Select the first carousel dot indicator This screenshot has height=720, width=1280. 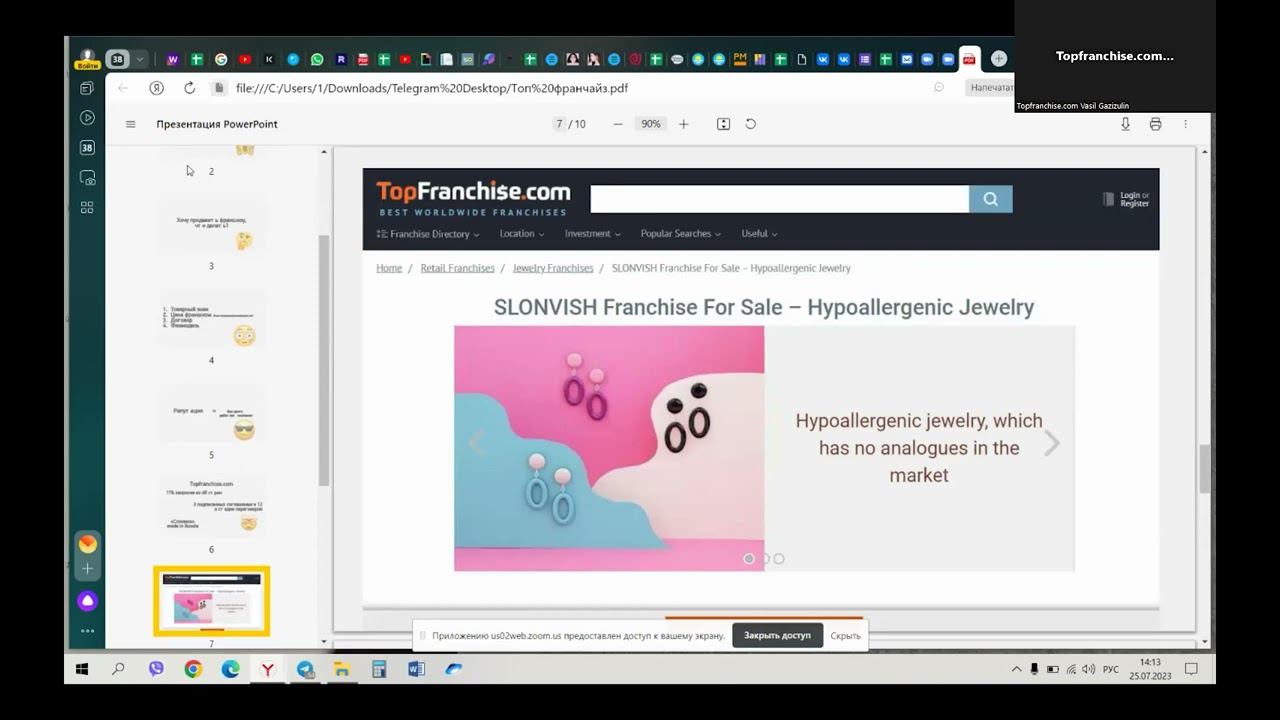[749, 559]
